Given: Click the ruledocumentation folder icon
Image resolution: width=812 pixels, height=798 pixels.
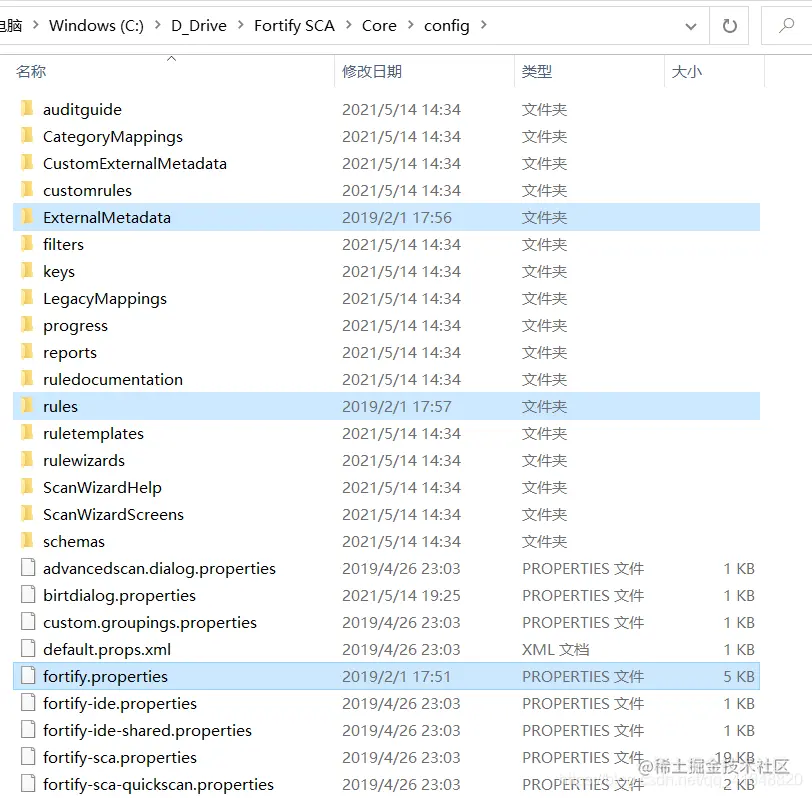Looking at the screenshot, I should pos(27,379).
